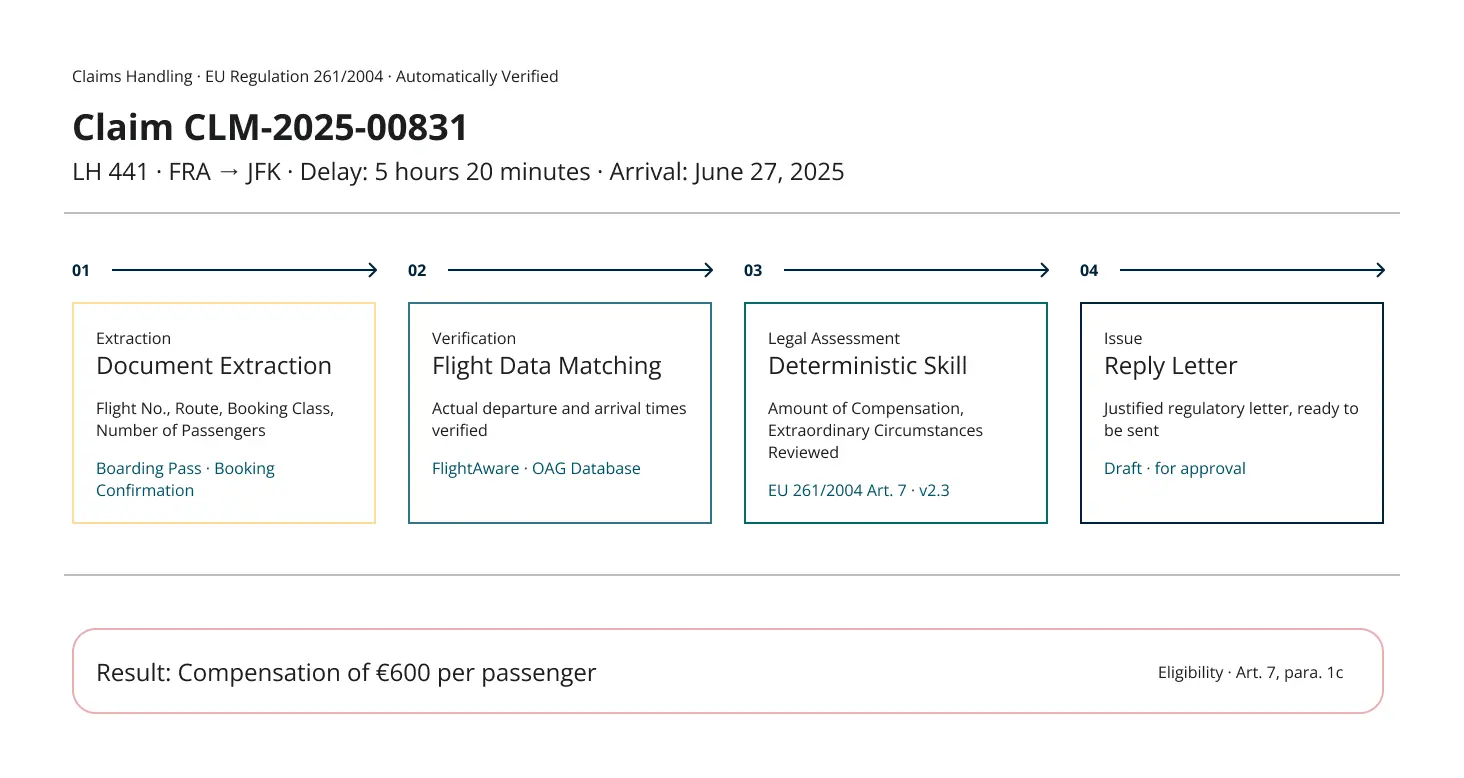Click the step 01 number label
The height and width of the screenshot is (778, 1464).
coord(81,270)
